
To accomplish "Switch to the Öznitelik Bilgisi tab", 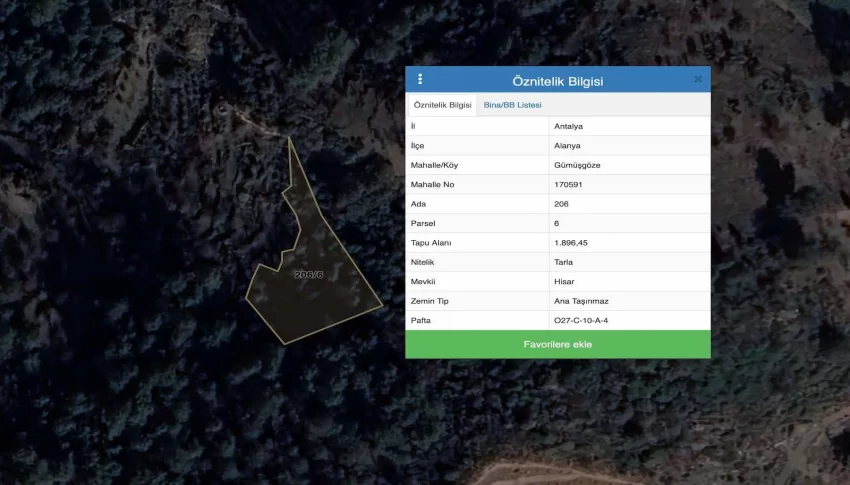I will (x=442, y=105).
